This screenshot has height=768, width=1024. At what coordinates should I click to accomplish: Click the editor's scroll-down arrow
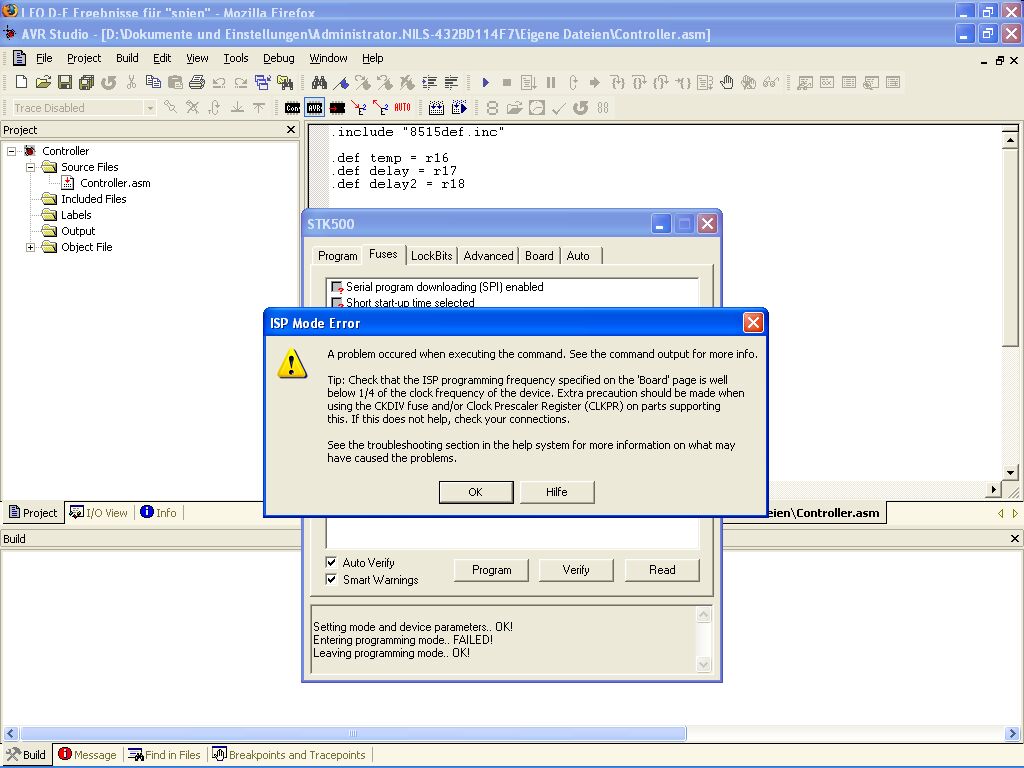point(1010,472)
